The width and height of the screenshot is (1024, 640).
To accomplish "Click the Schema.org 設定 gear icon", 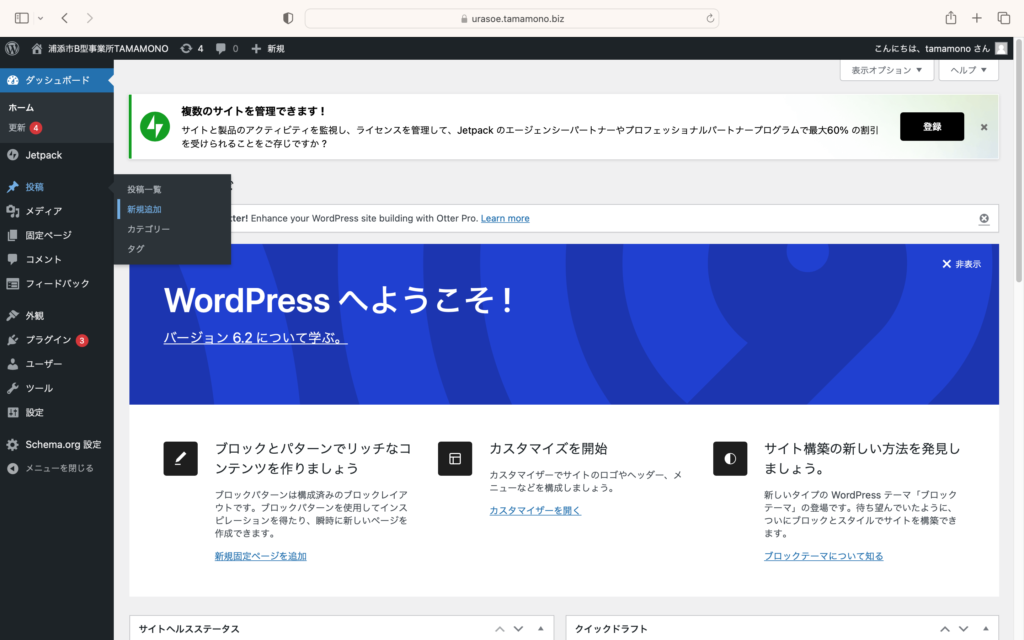I will 12,445.
